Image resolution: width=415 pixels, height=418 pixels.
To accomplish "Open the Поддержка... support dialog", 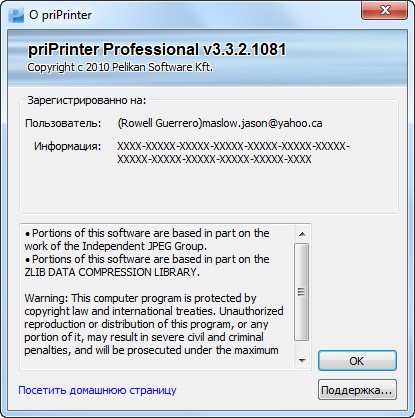I will click(x=357, y=390).
